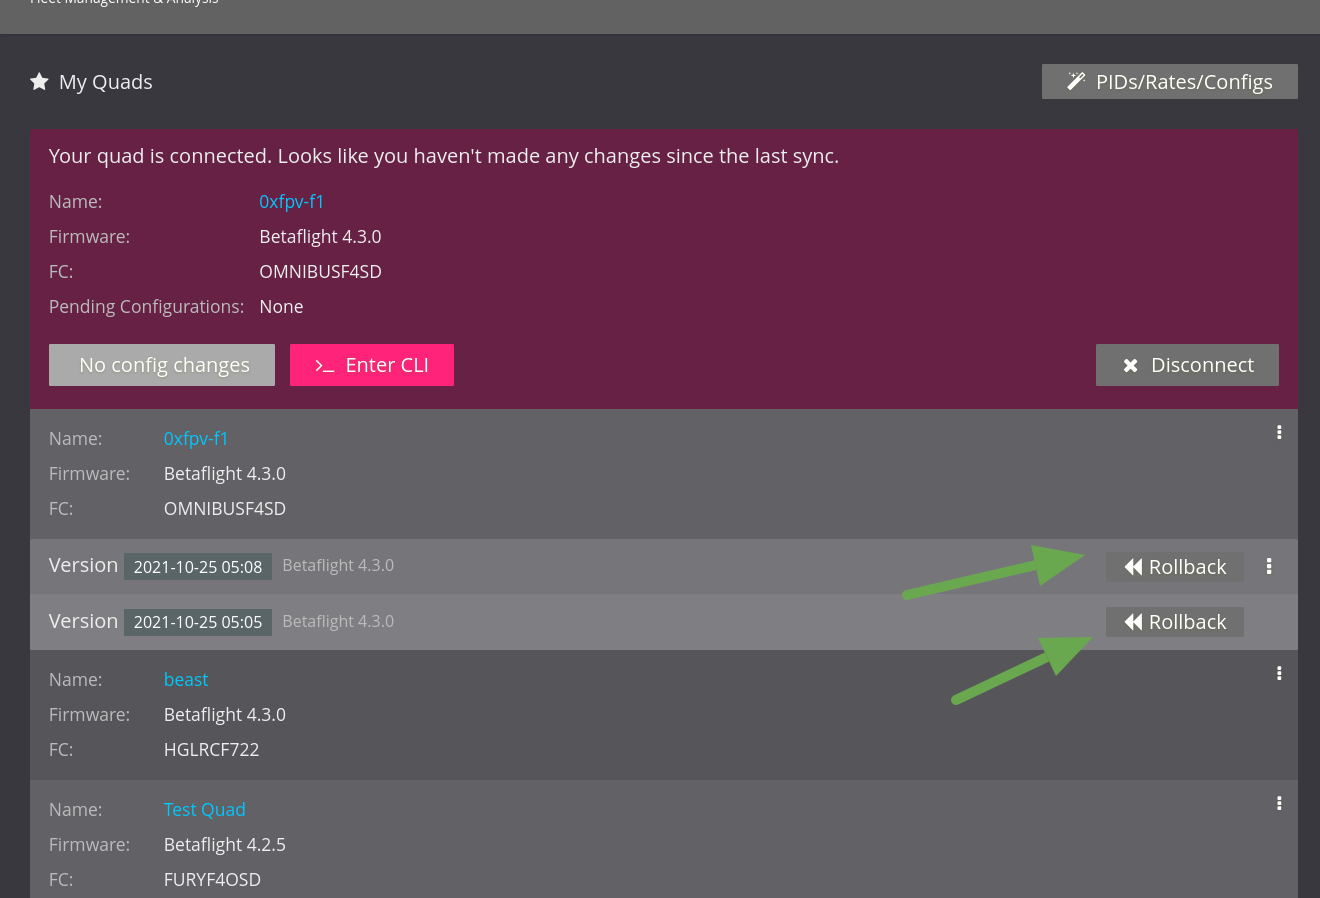The image size is (1320, 898).
Task: Select the 2021-10-25 05:08 version badge
Action: 198,567
